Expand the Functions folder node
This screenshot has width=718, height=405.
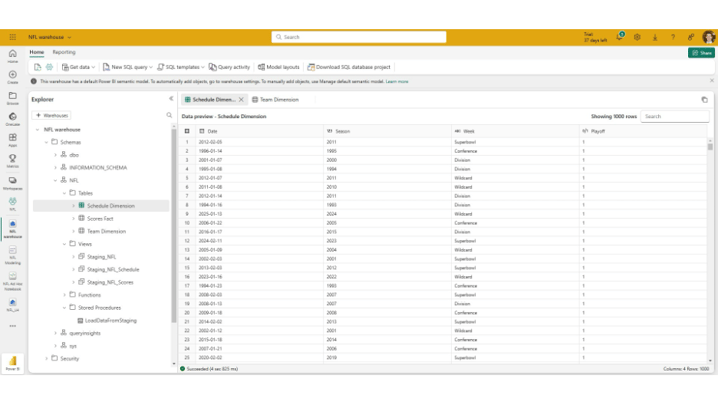64,295
